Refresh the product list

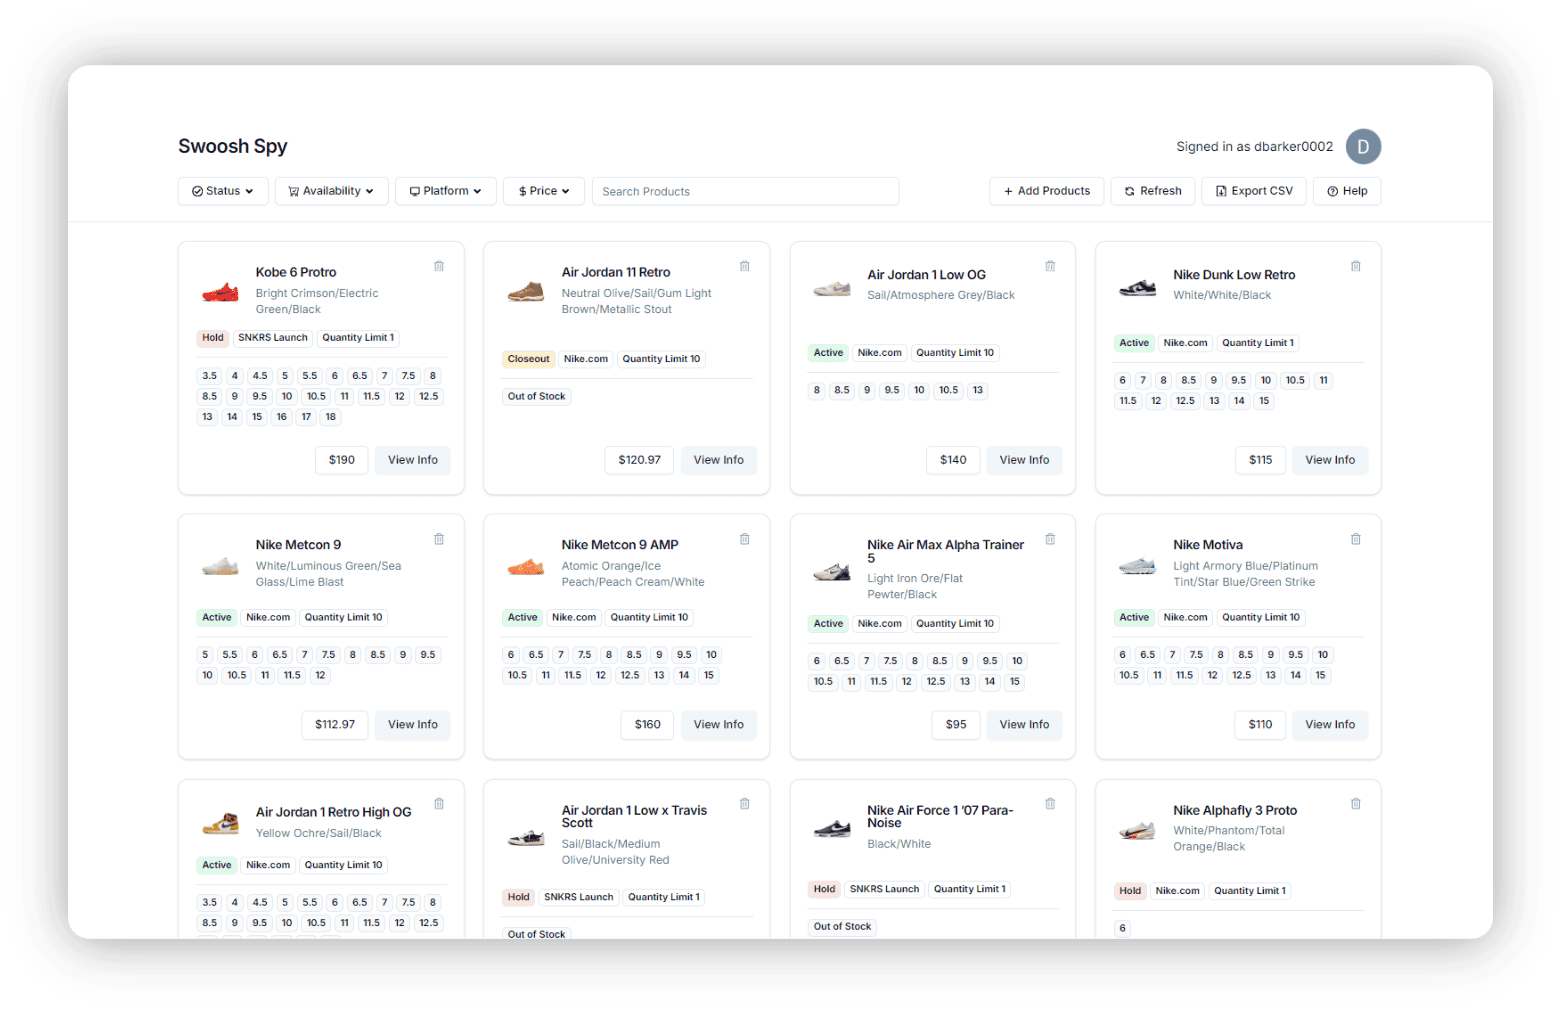coord(1153,191)
